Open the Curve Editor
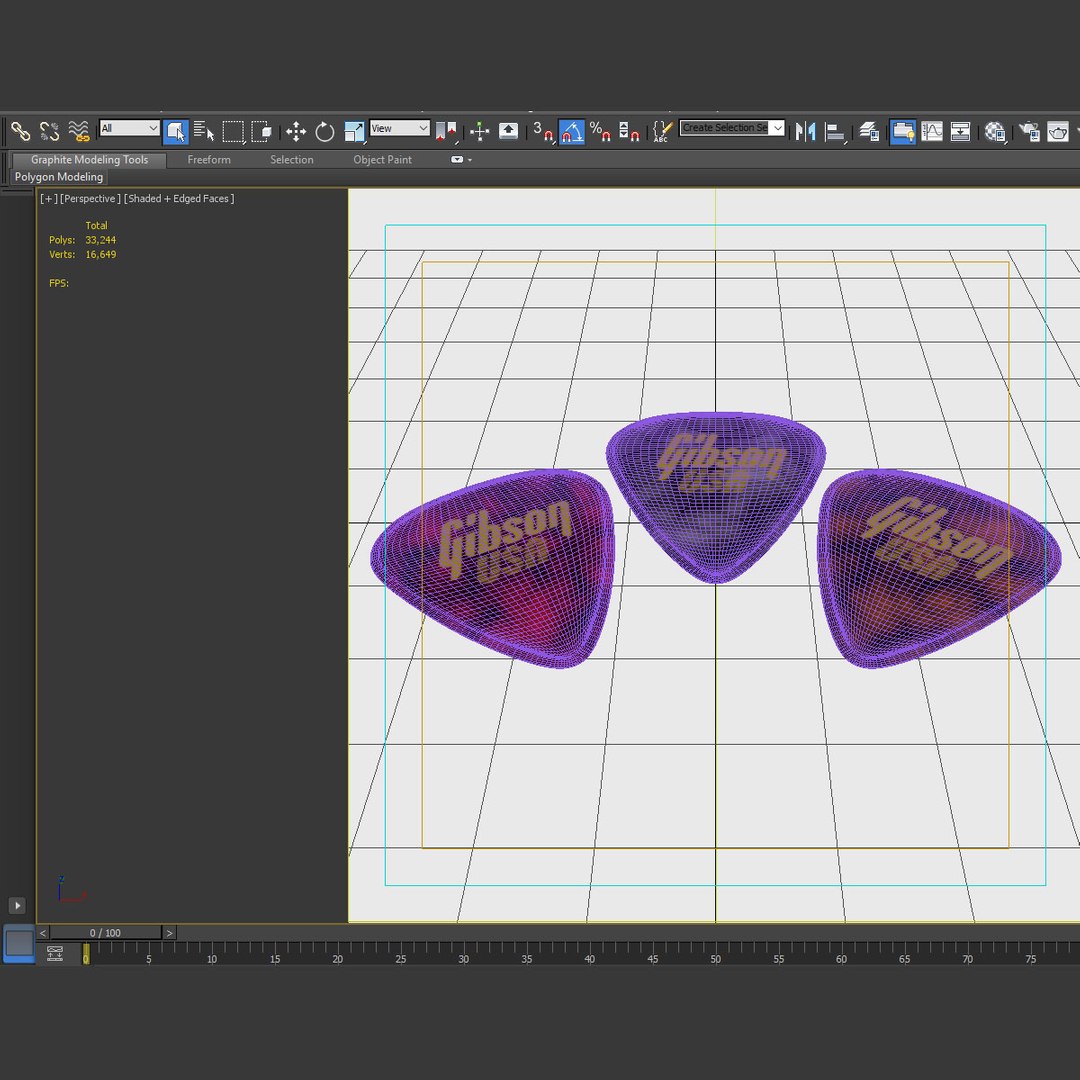The image size is (1080, 1080). [931, 131]
